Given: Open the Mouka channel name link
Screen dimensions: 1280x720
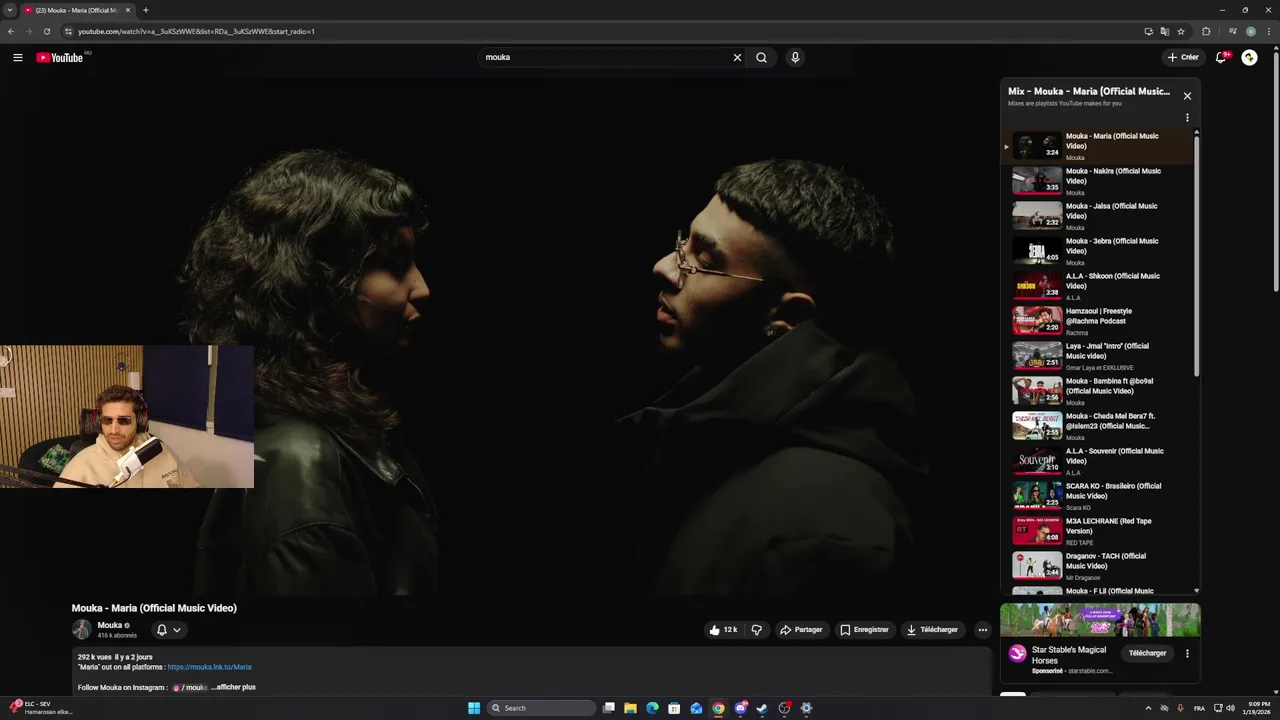Looking at the screenshot, I should pos(109,625).
